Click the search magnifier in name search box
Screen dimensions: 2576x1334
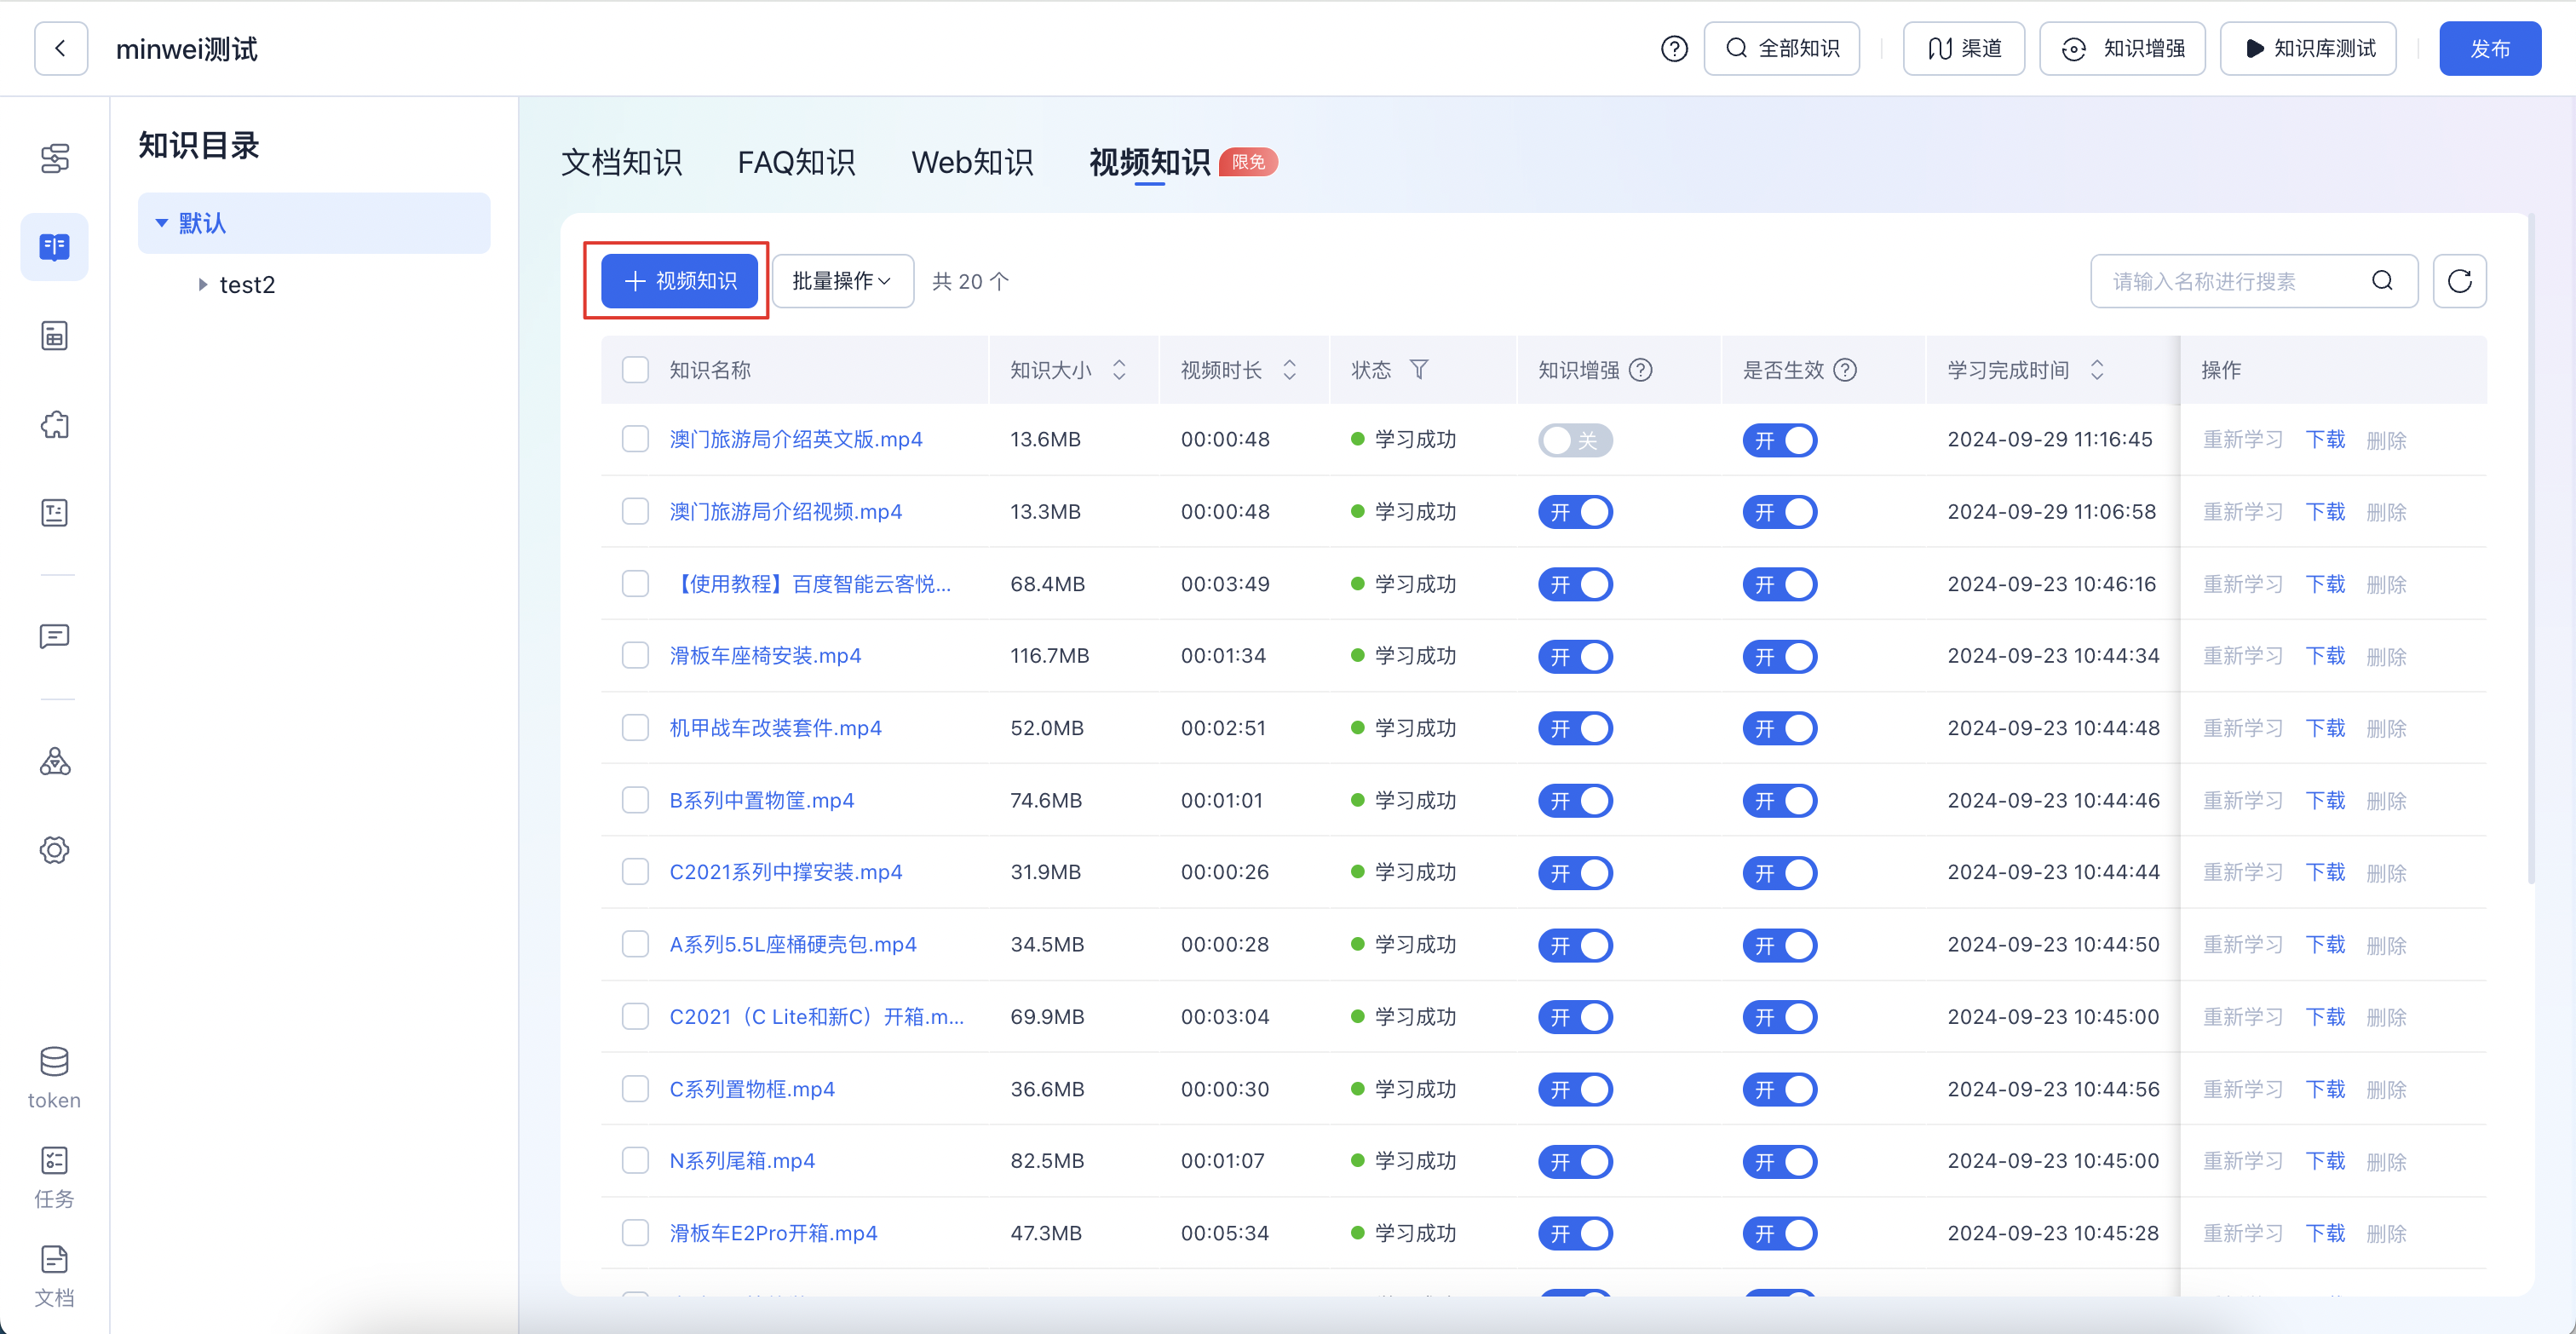tap(2383, 281)
